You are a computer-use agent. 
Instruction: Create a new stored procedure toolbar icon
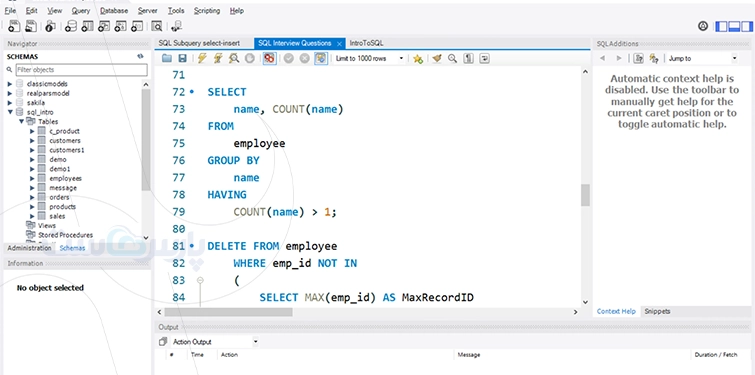point(120,26)
